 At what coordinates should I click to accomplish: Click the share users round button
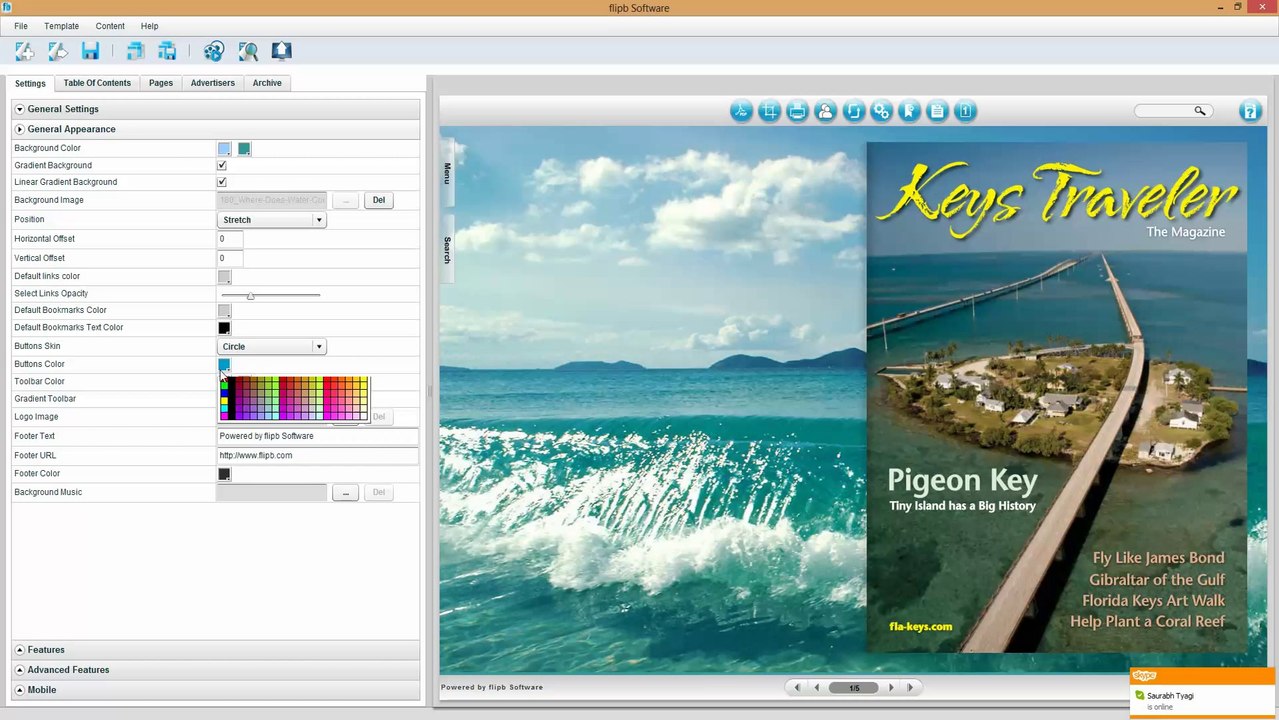(825, 111)
